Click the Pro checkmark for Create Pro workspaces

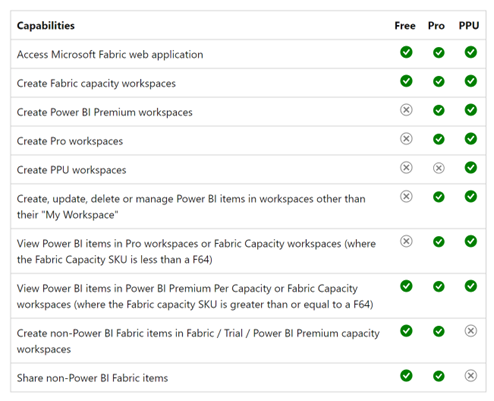439,139
